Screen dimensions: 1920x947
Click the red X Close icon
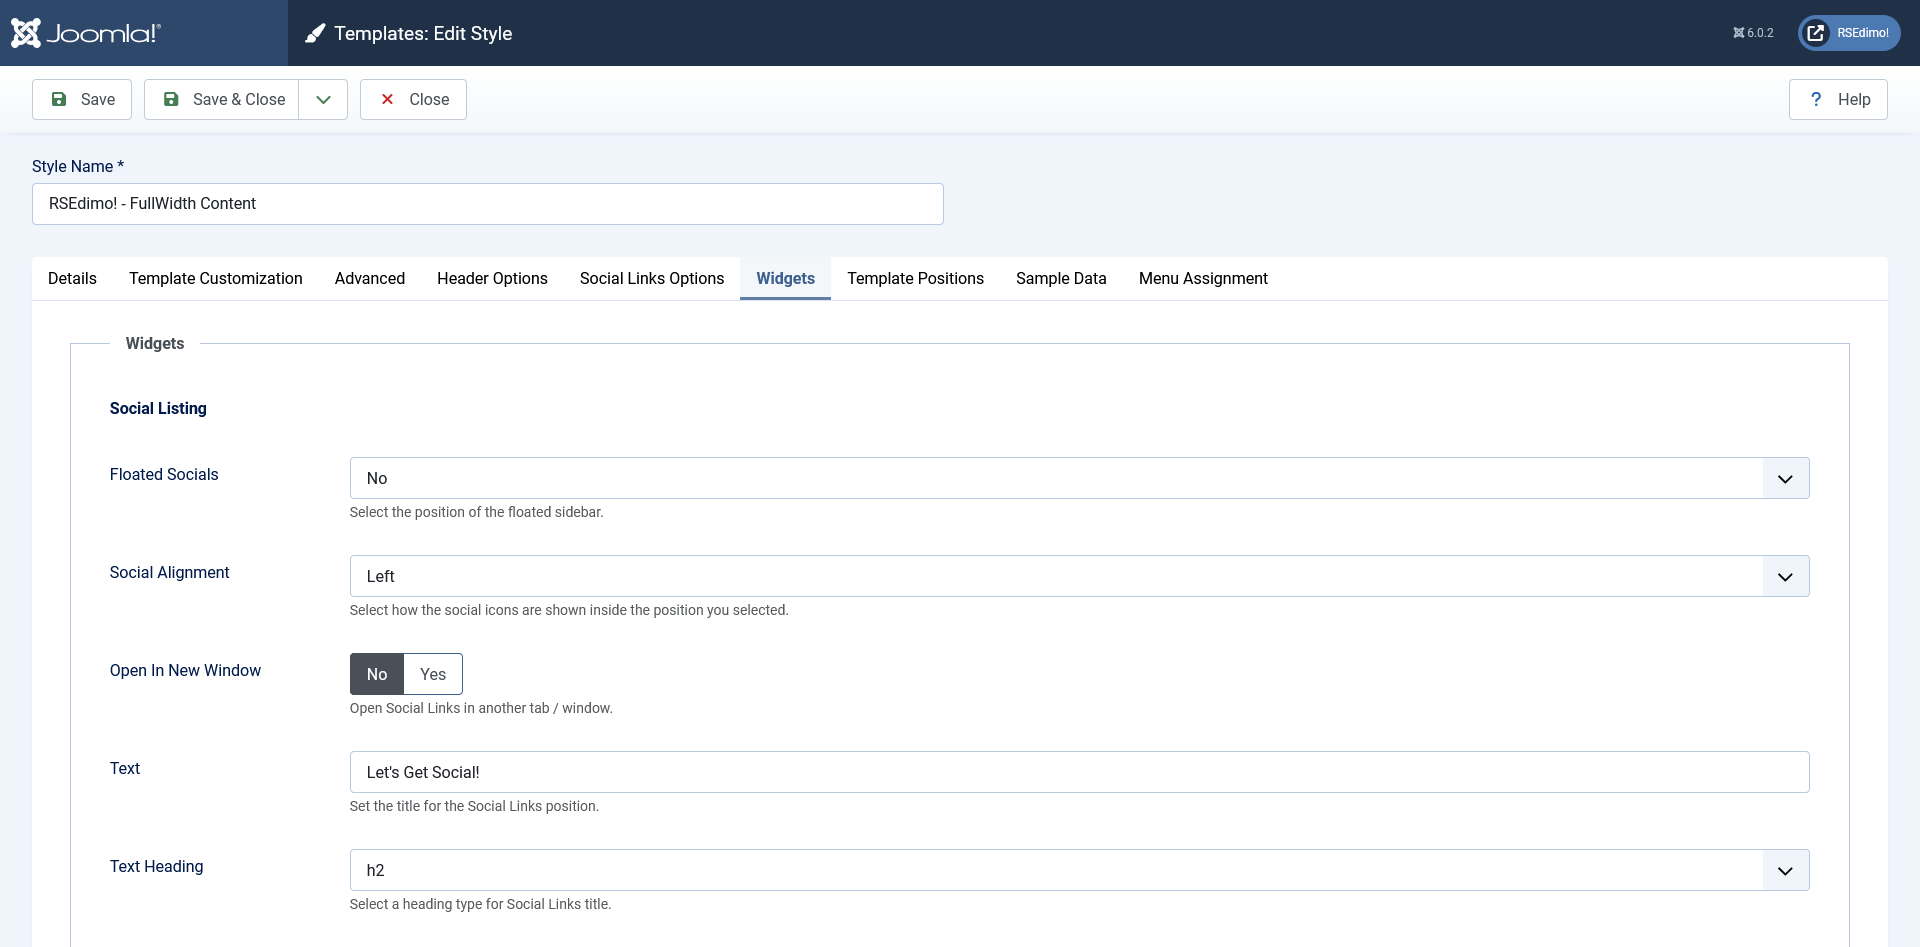pyautogui.click(x=387, y=99)
